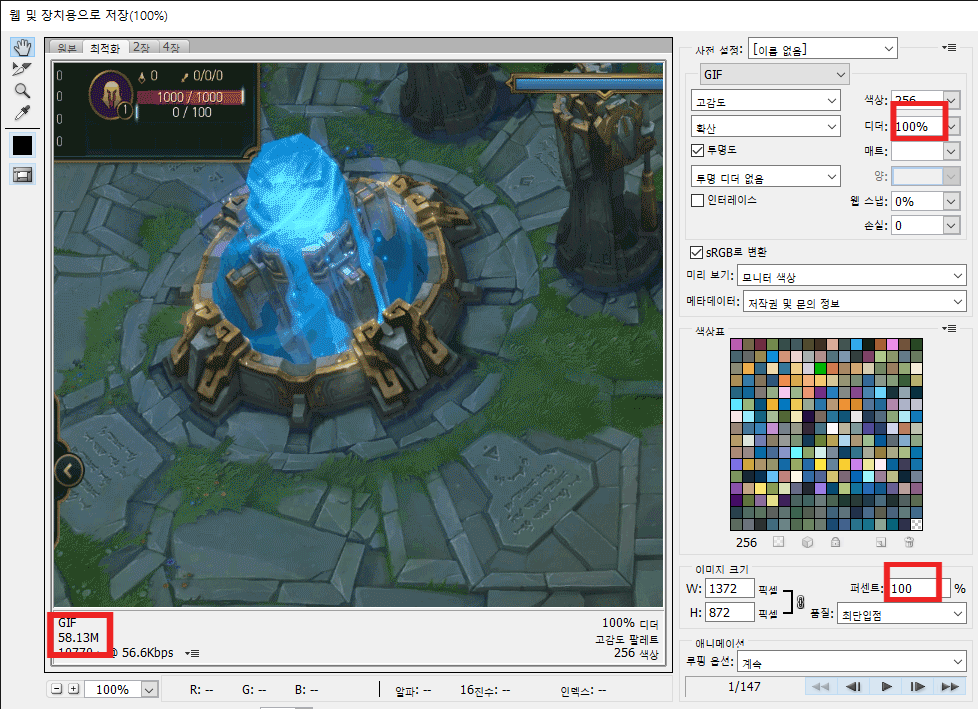978x709 pixels.
Task: Click the zoom in plus button
Action: click(x=74, y=689)
